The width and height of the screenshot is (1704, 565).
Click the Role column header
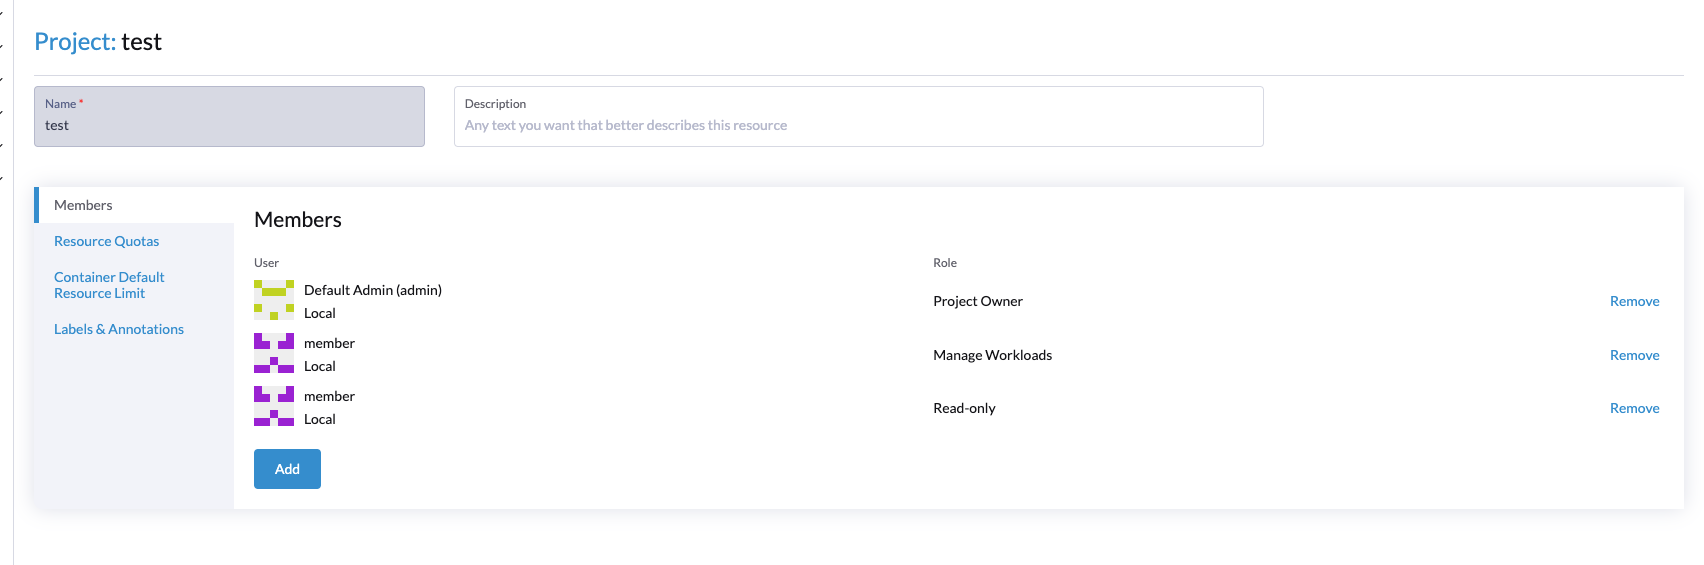[x=945, y=263]
